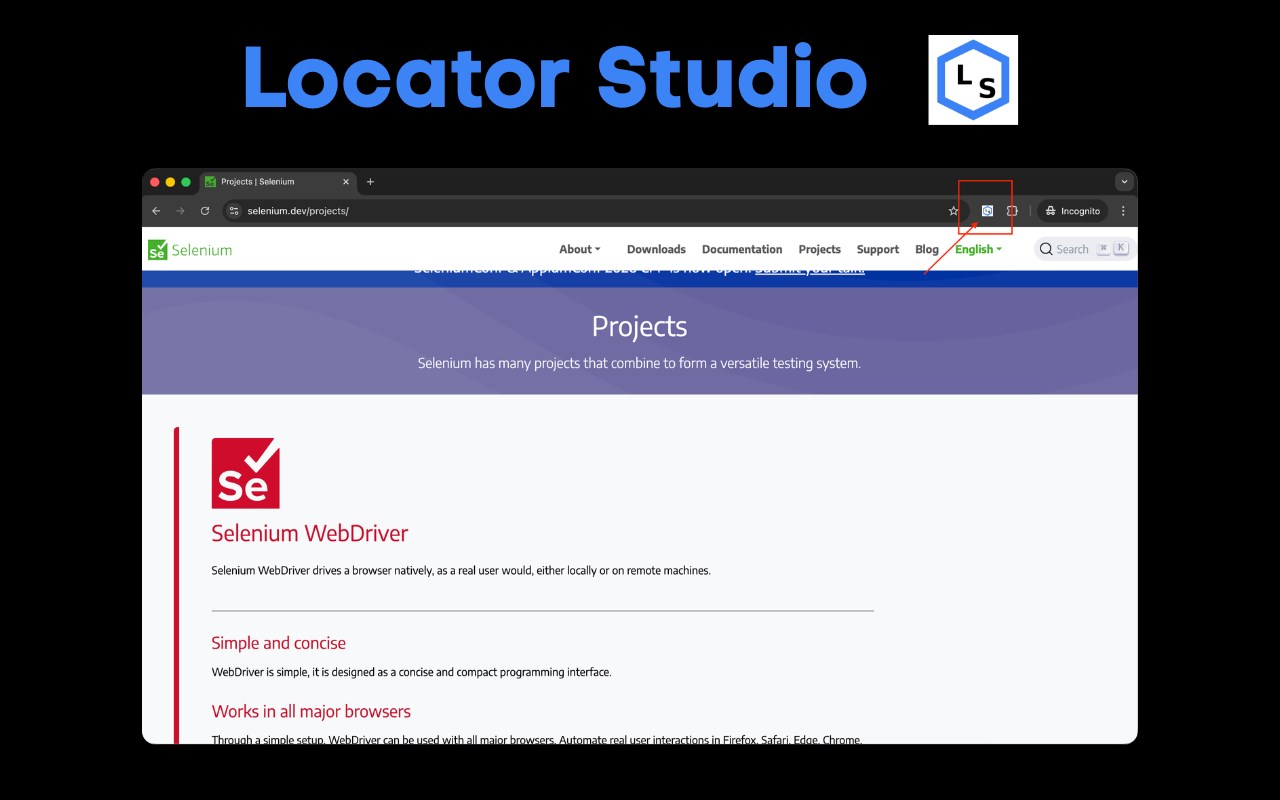Expand the tab search chevron in tab strip
1280x800 pixels.
tap(1124, 182)
